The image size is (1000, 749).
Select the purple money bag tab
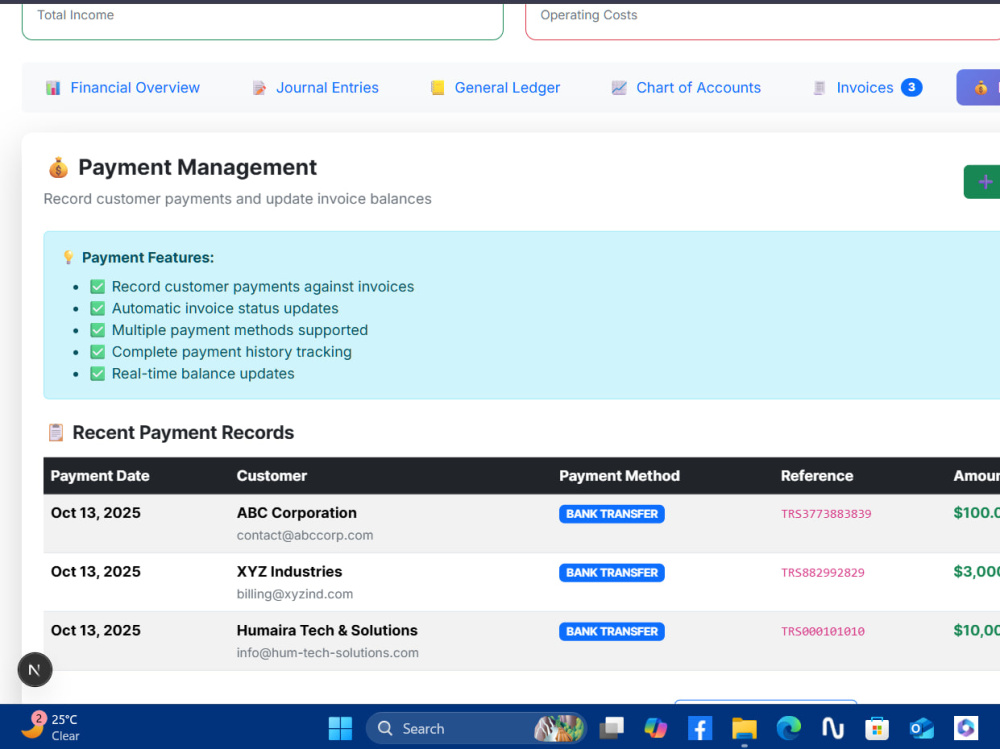click(979, 87)
